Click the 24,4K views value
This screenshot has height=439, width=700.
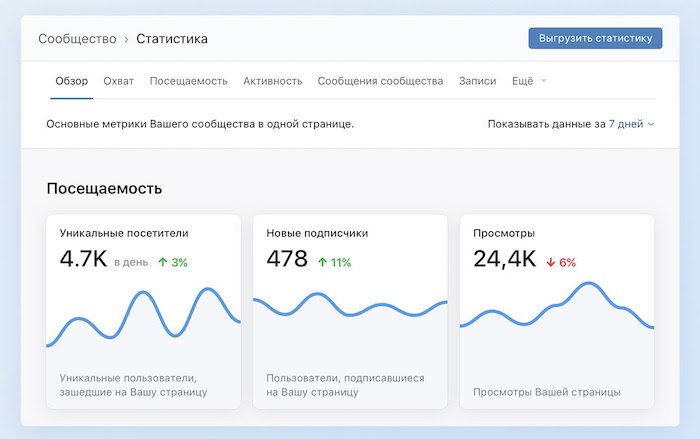pyautogui.click(x=504, y=259)
